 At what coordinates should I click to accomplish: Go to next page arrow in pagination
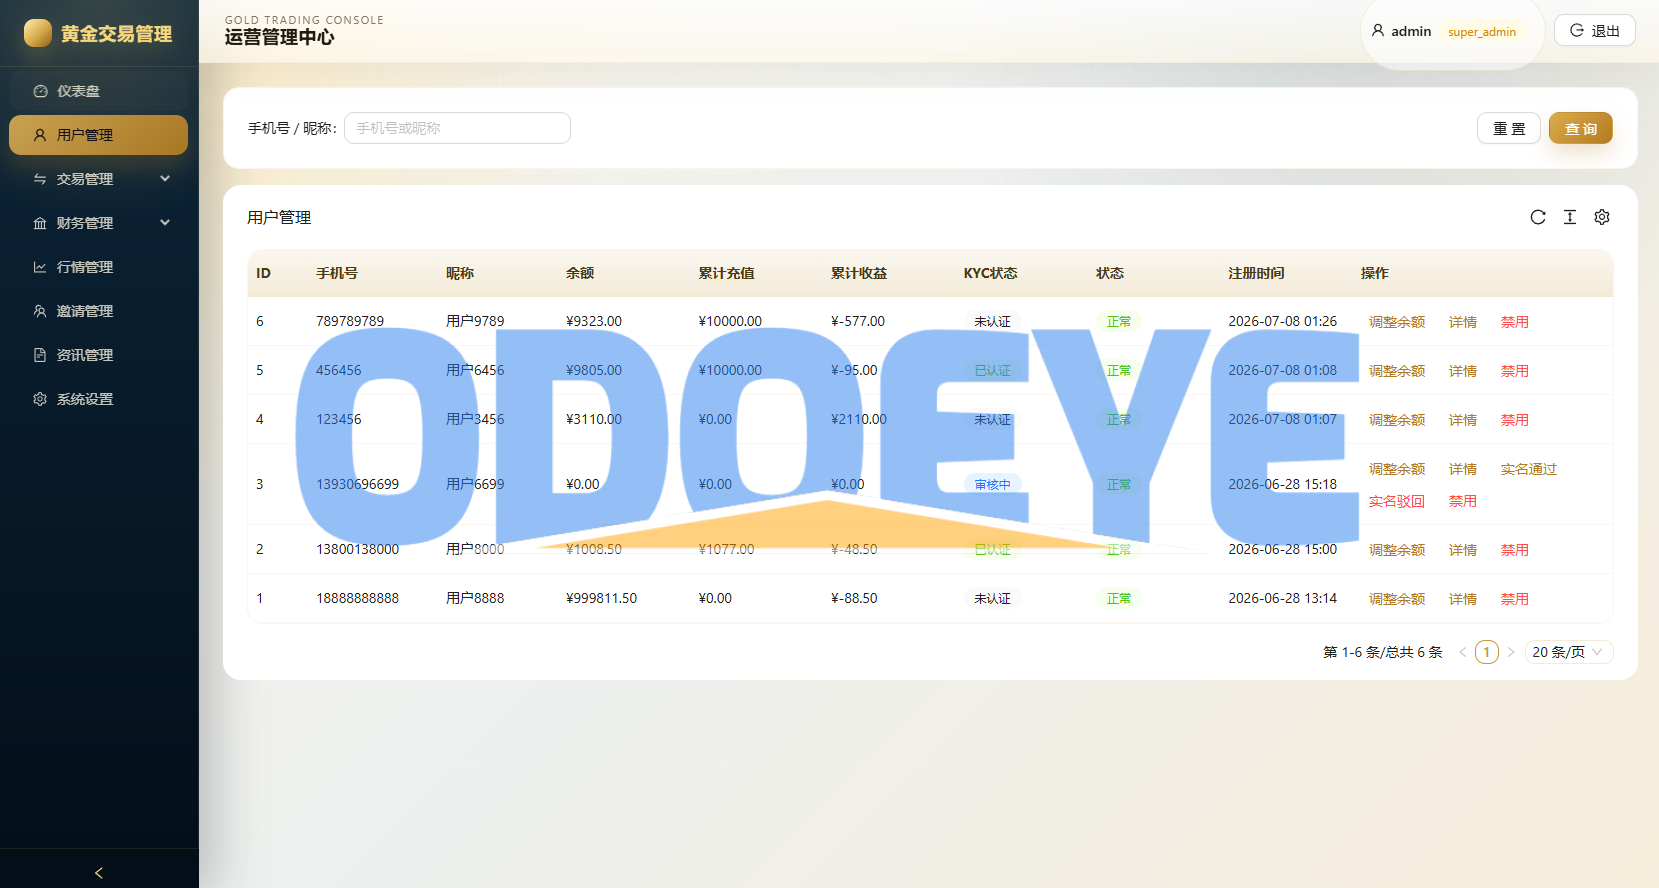1511,652
